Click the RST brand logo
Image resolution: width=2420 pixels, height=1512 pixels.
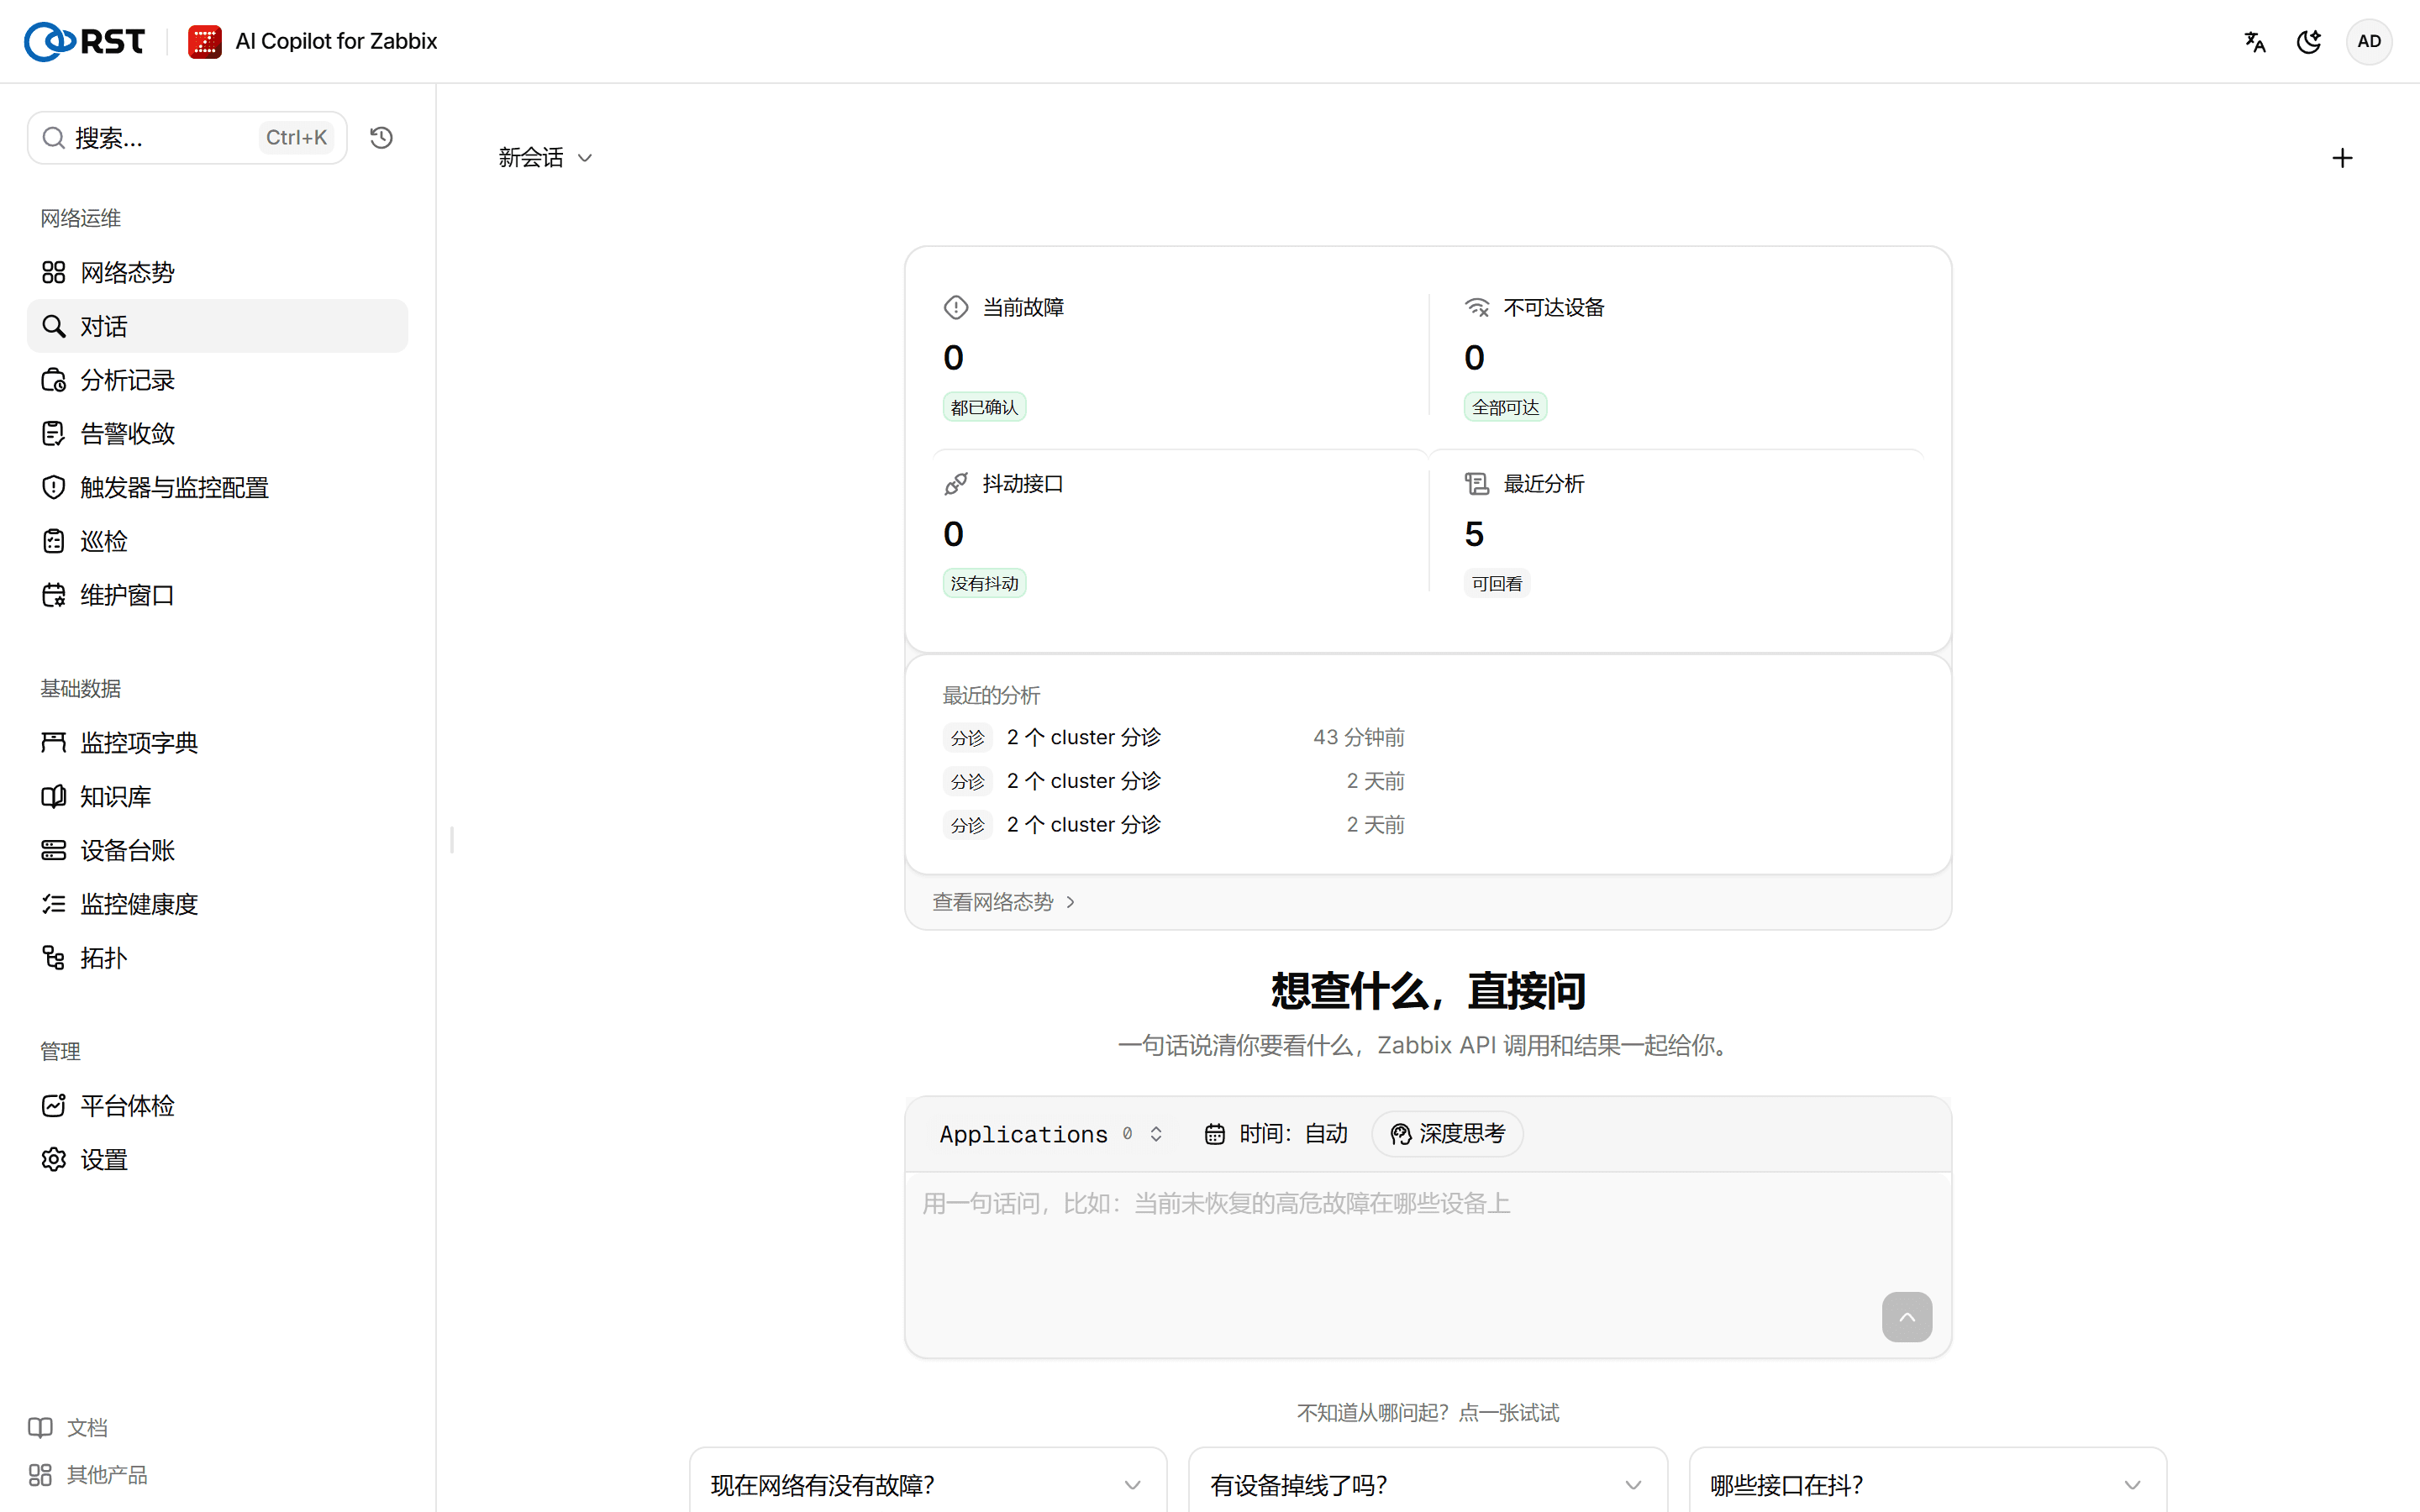[x=85, y=41]
